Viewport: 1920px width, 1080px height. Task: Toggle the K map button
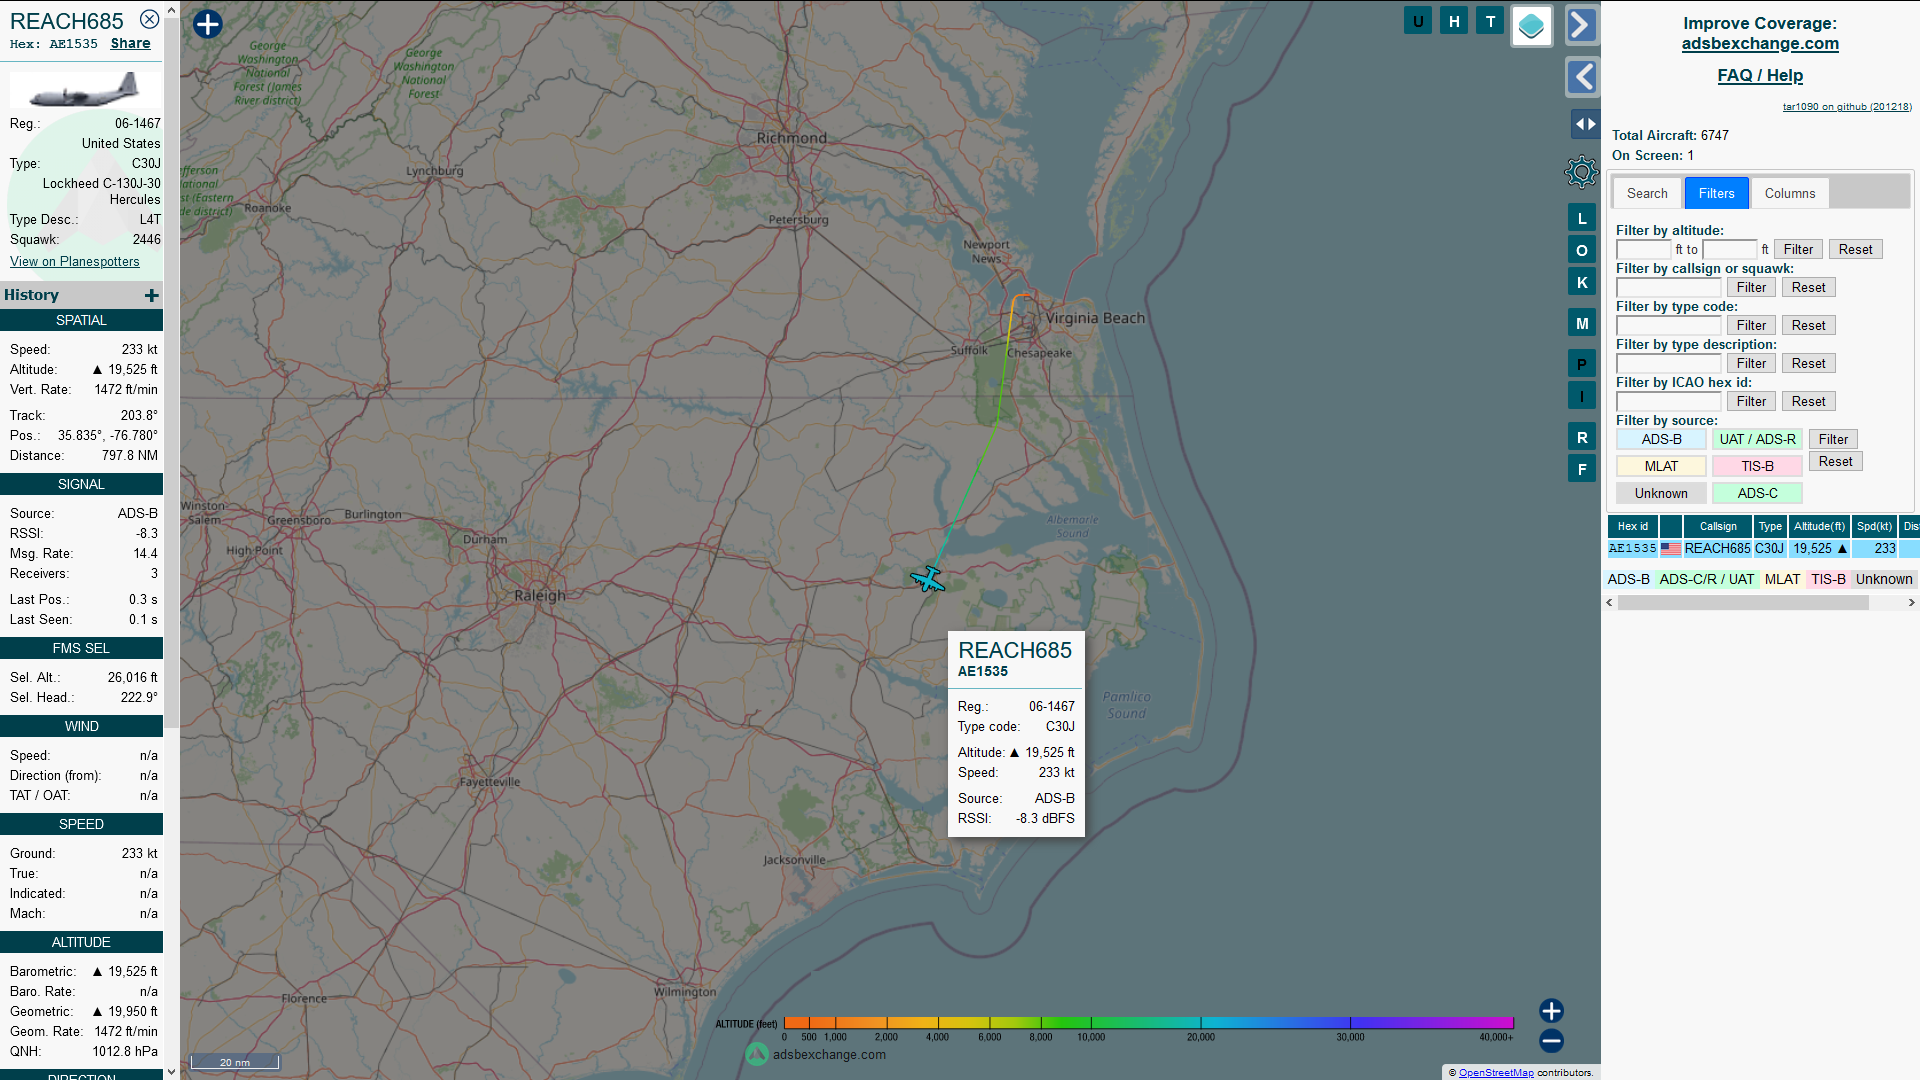click(1582, 282)
